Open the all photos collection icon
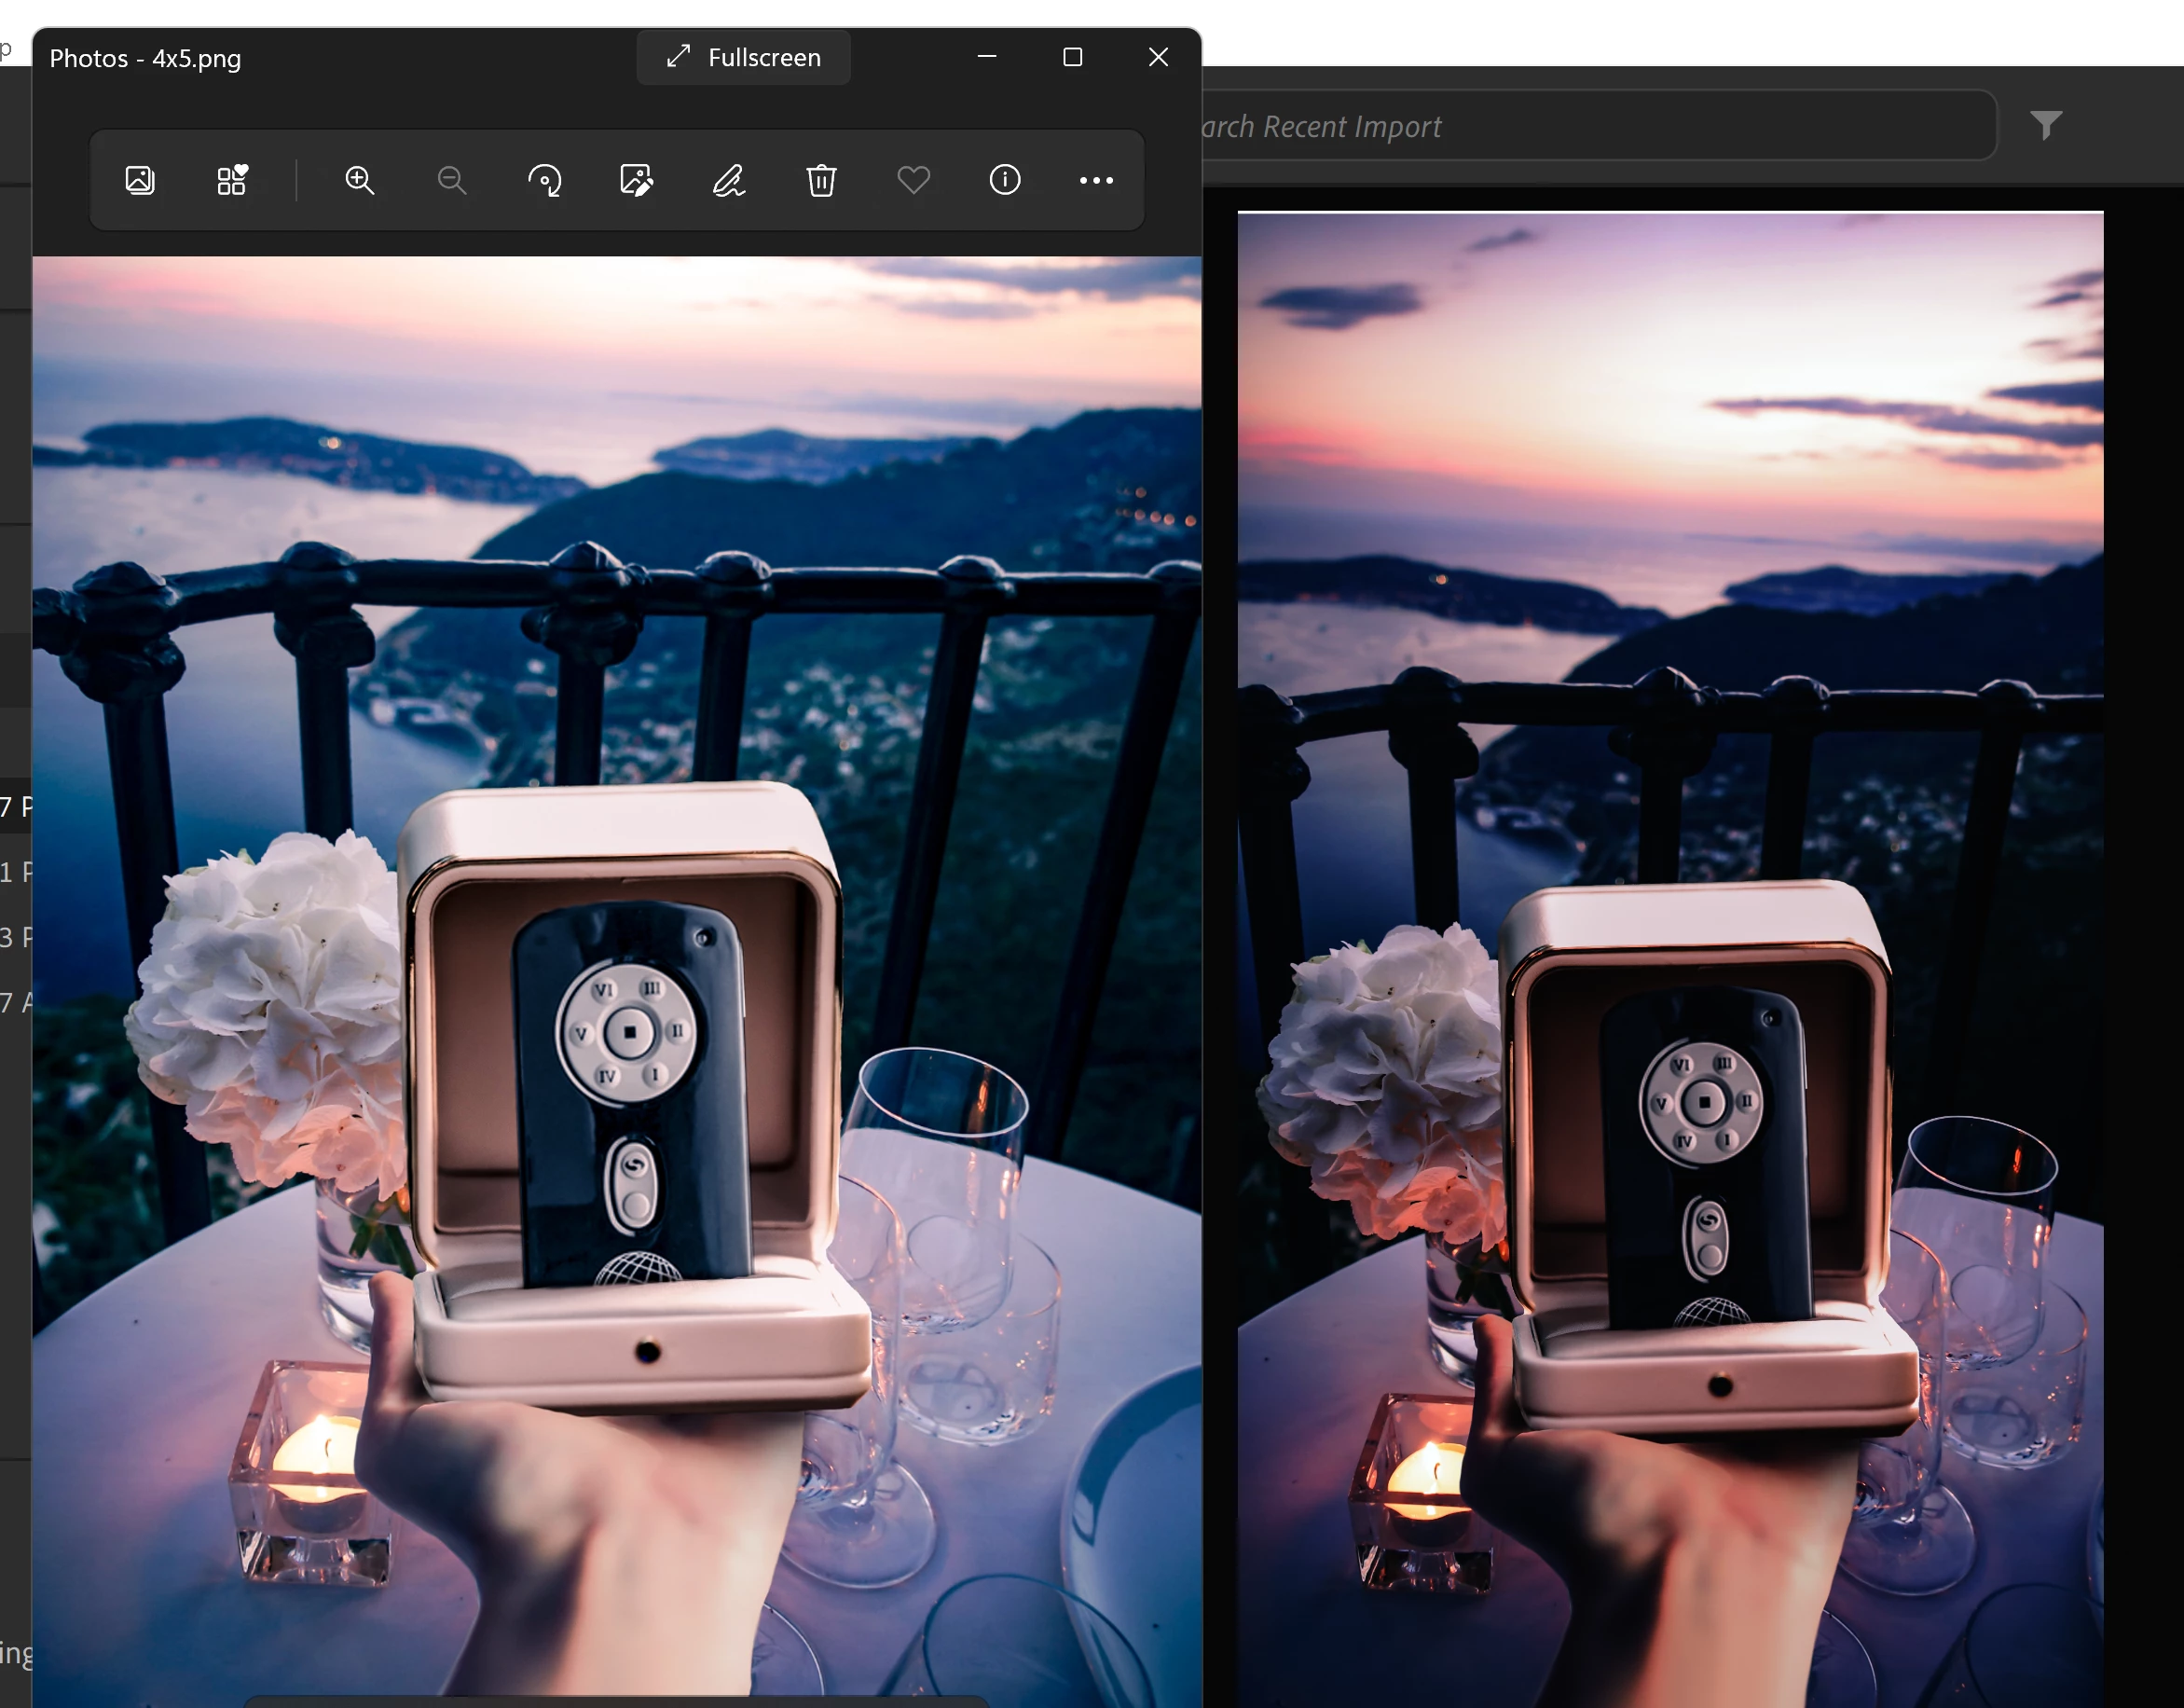This screenshot has width=2184, height=1708. (x=232, y=180)
